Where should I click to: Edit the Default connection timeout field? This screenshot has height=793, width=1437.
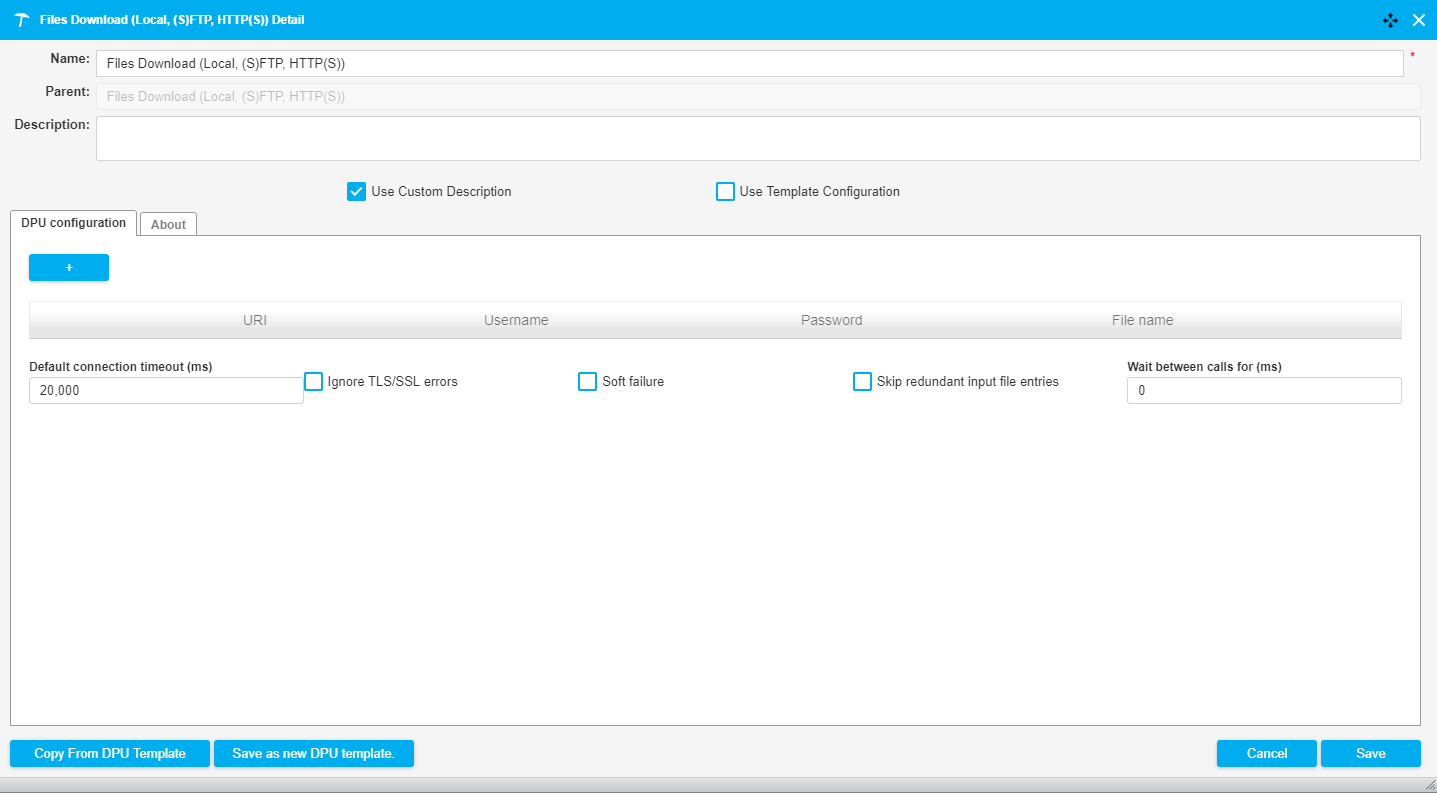[166, 391]
